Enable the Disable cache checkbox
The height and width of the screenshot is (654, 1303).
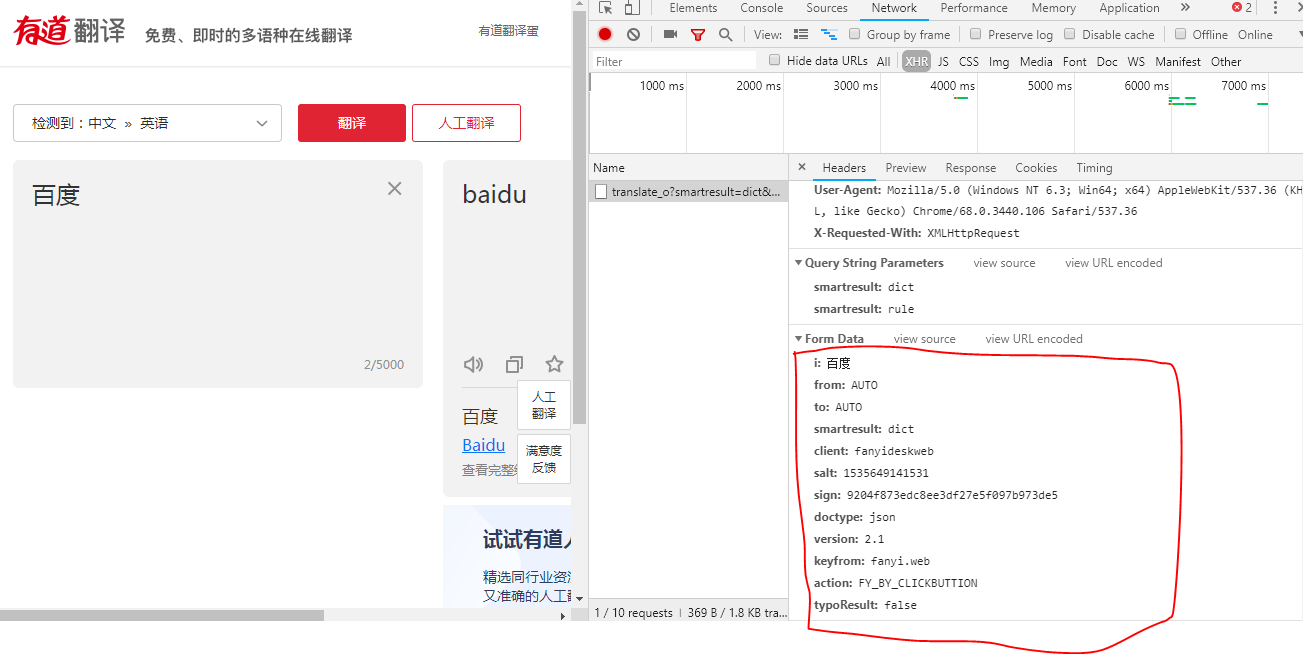pyautogui.click(x=1070, y=34)
